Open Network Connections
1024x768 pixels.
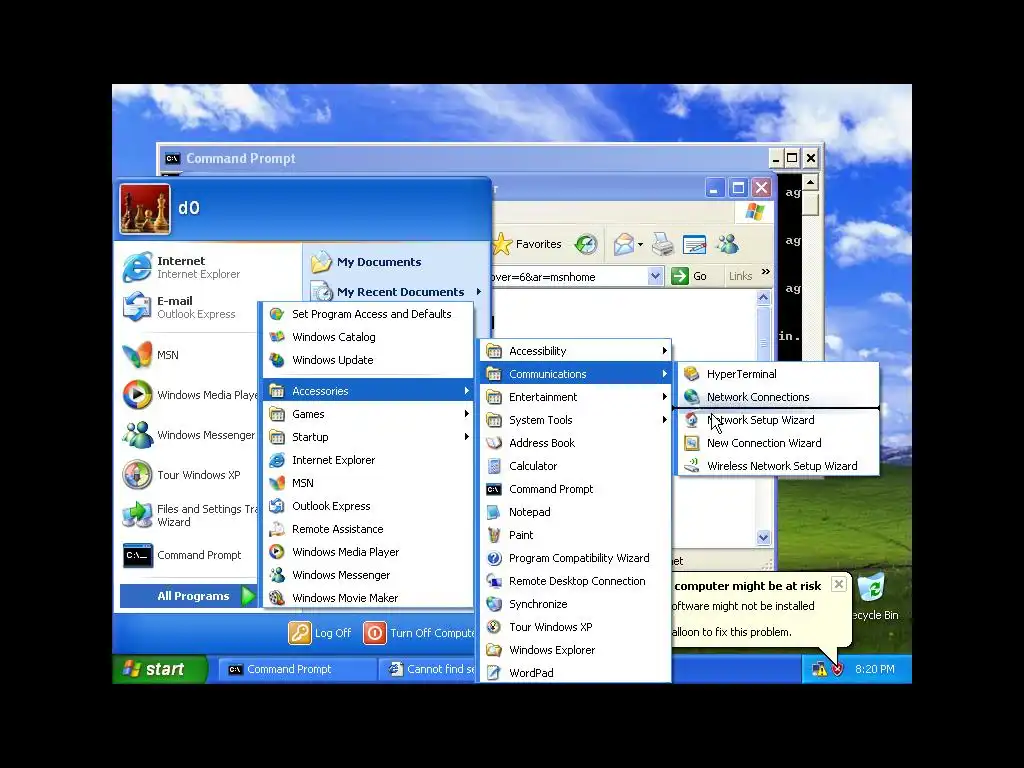coord(778,397)
